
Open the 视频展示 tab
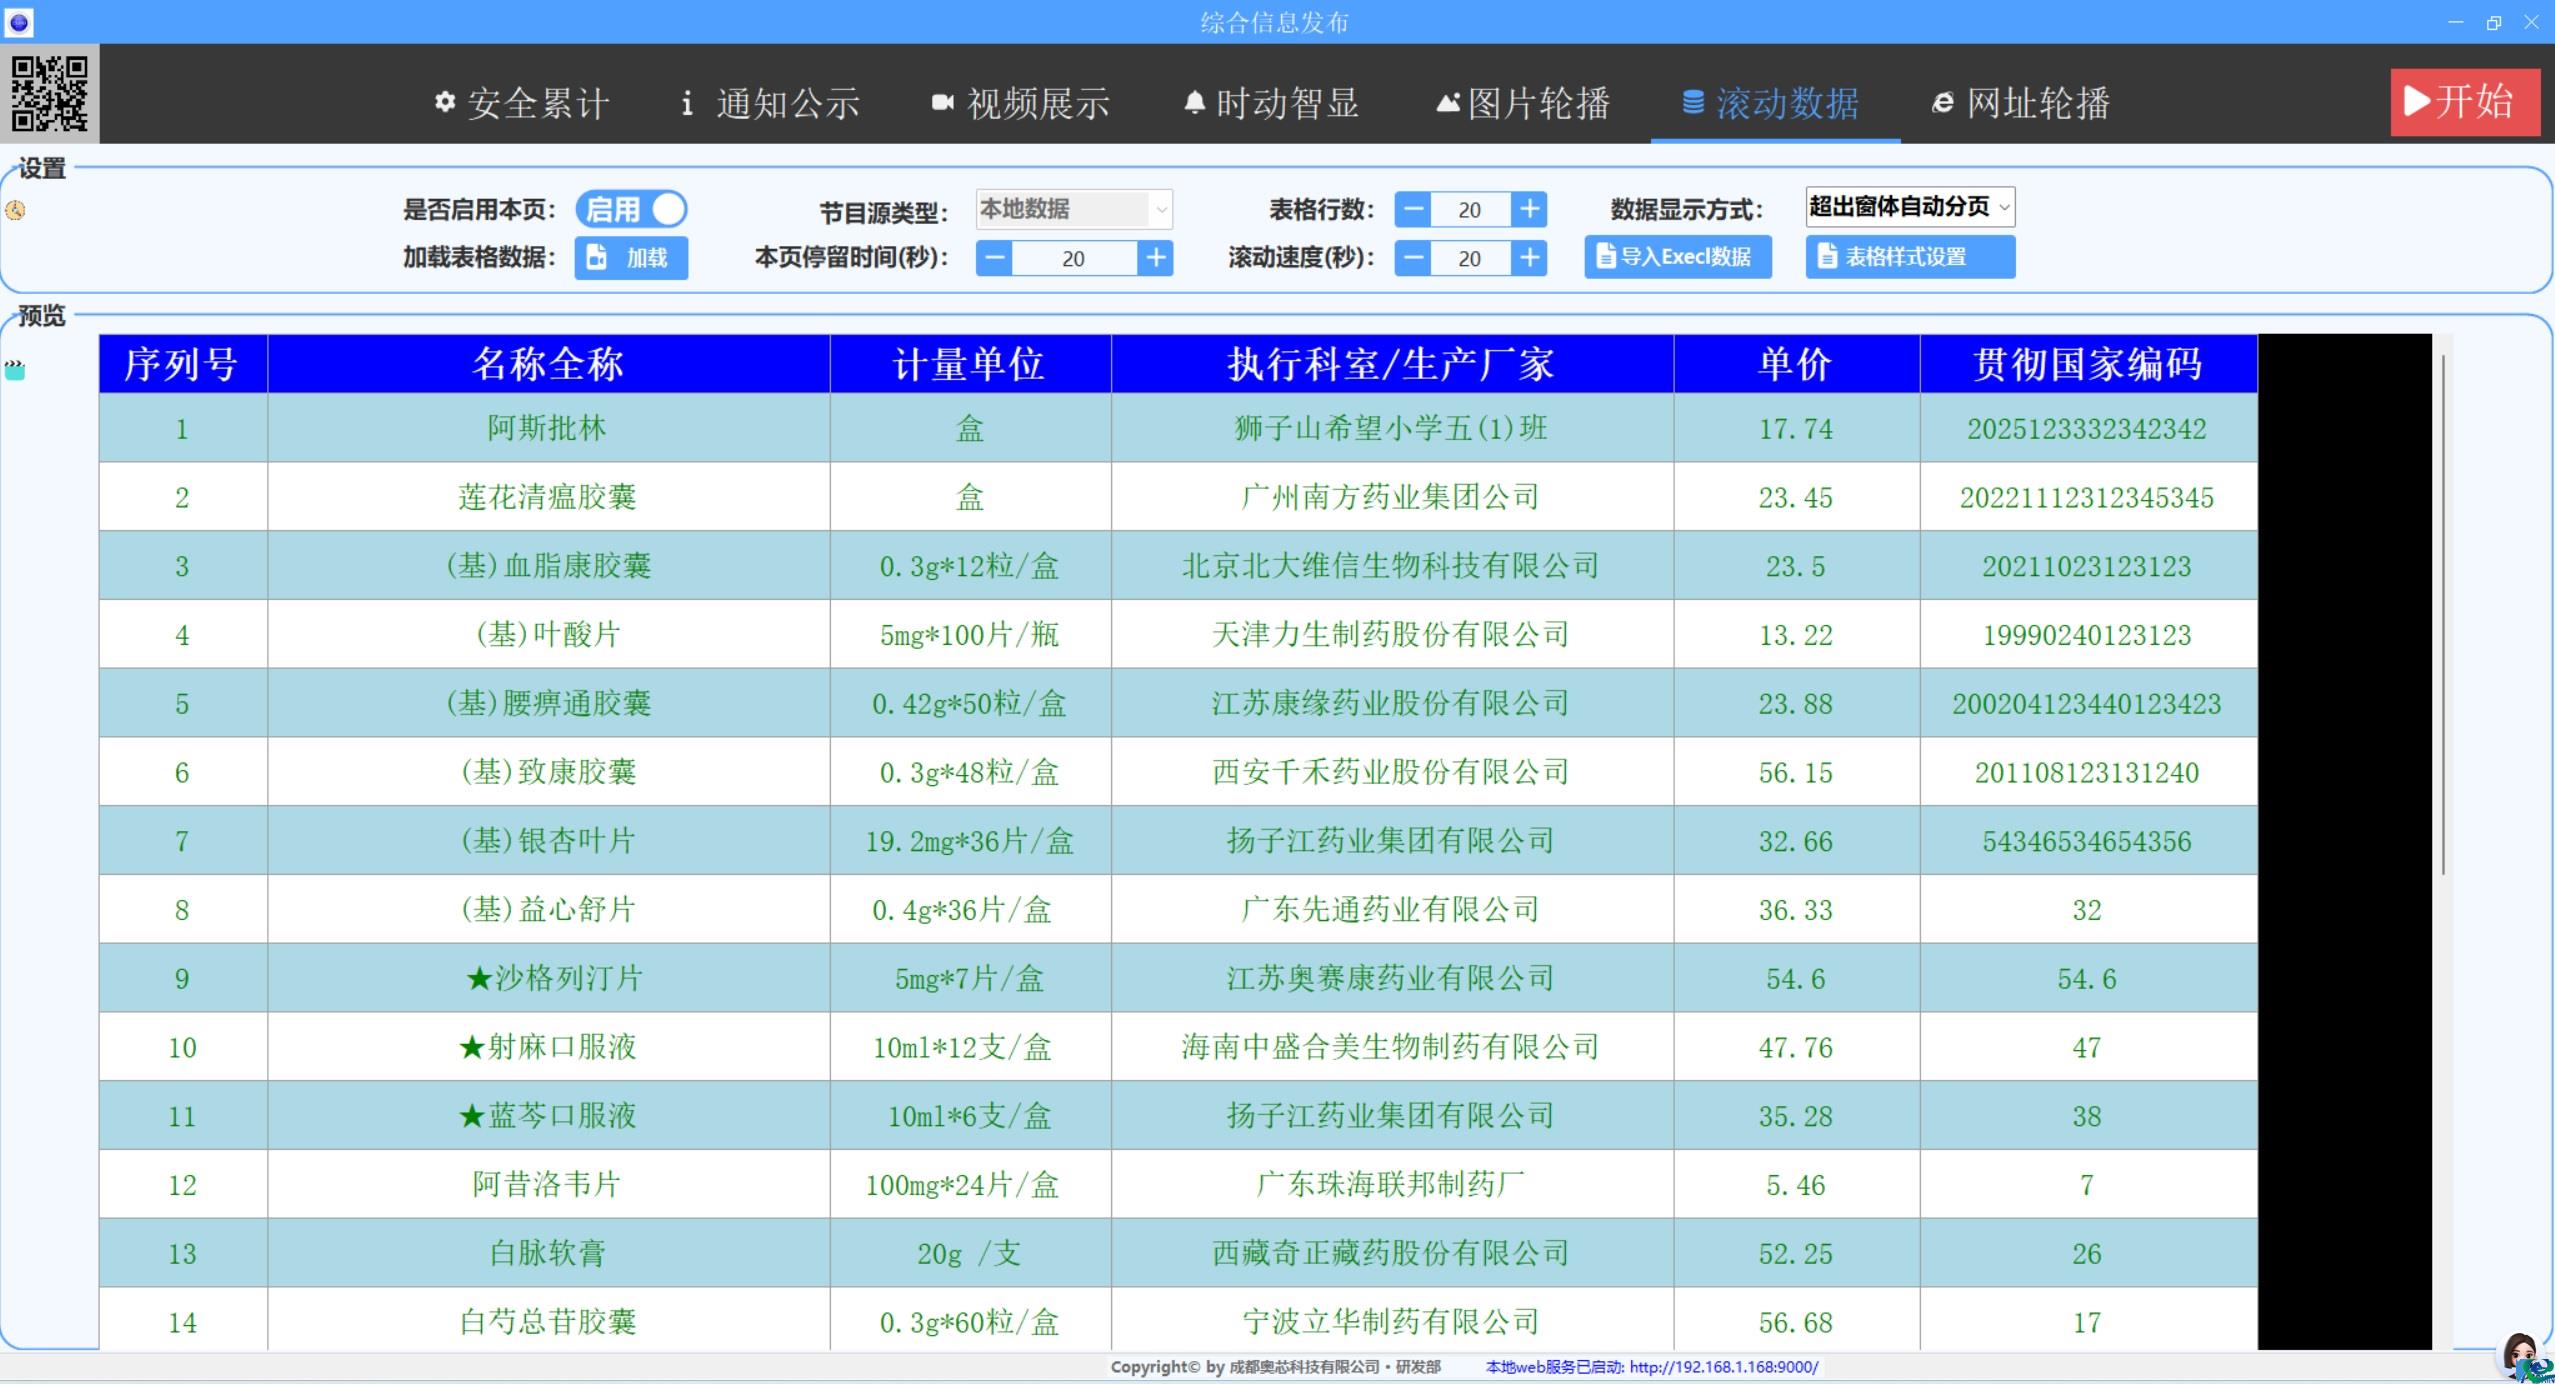(1021, 103)
